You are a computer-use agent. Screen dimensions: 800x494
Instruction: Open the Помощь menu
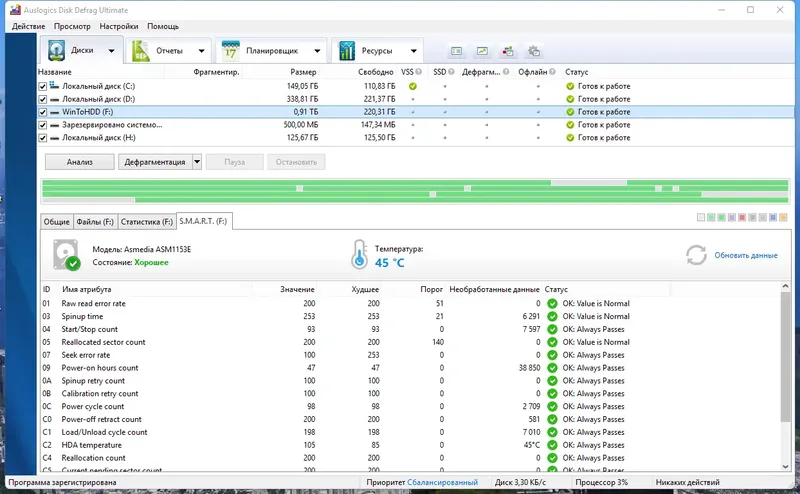pyautogui.click(x=163, y=27)
